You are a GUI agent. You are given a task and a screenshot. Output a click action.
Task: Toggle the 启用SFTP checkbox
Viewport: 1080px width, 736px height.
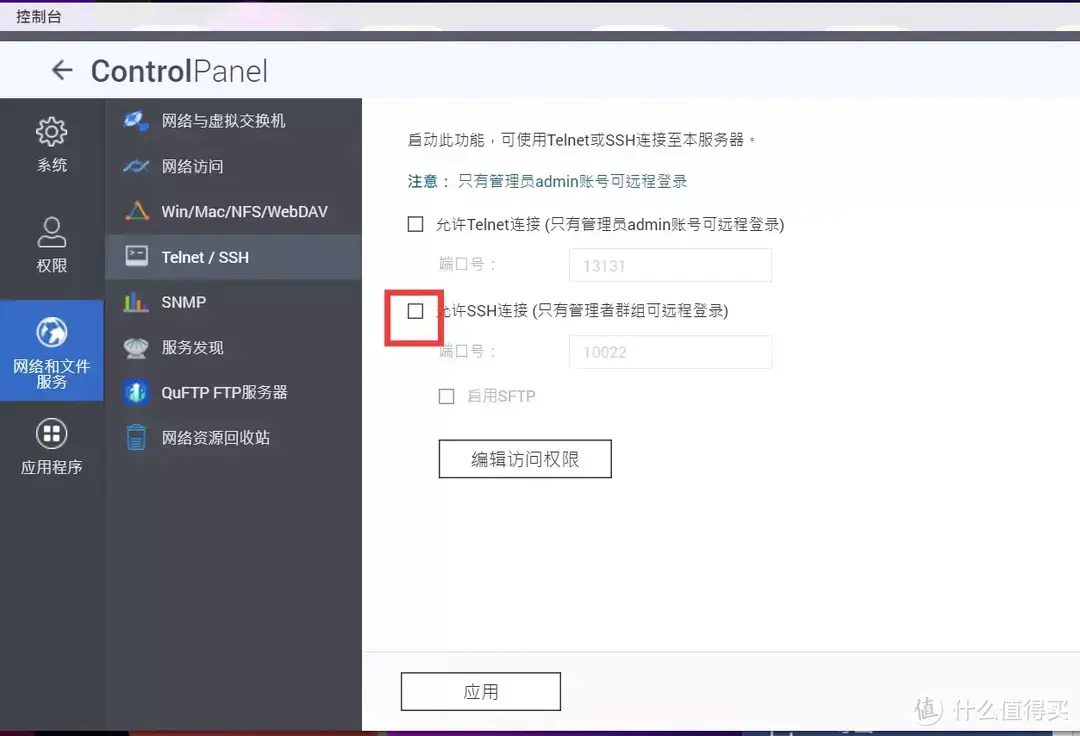point(447,396)
